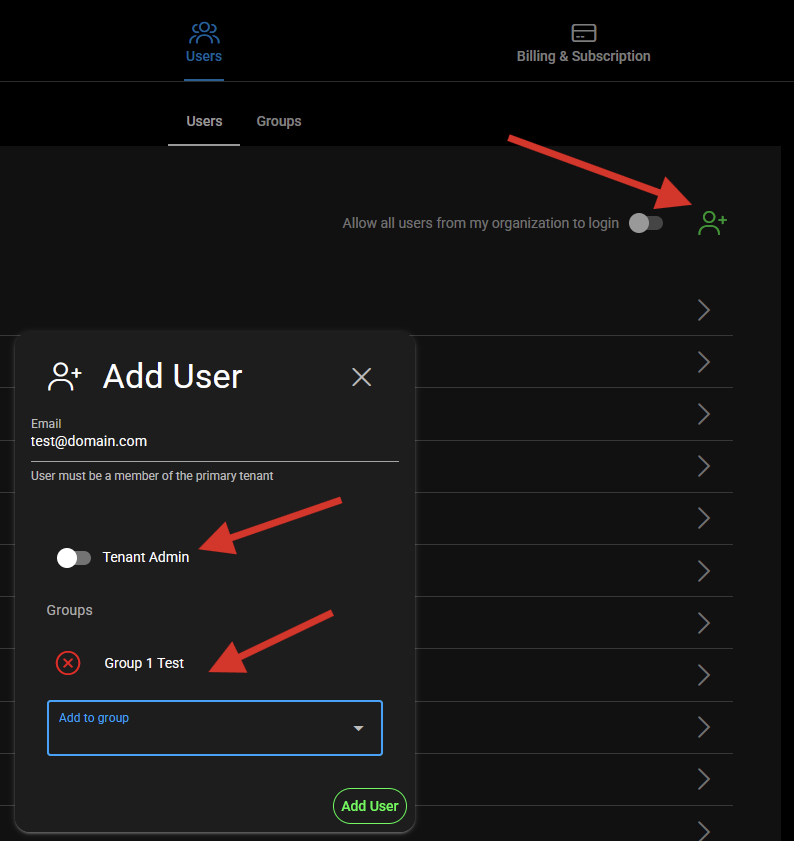Click the Users people icon in top navigation

point(204,32)
